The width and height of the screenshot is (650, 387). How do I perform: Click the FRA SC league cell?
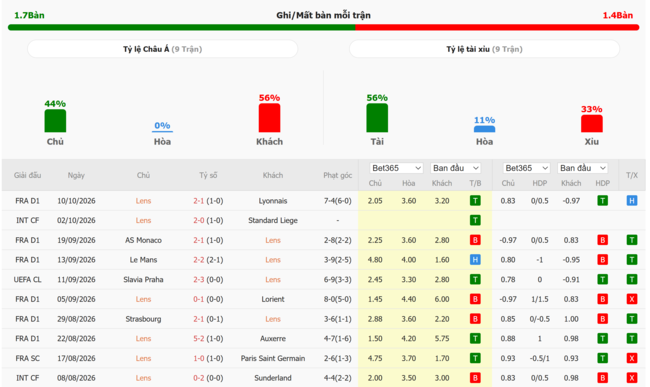coord(27,358)
